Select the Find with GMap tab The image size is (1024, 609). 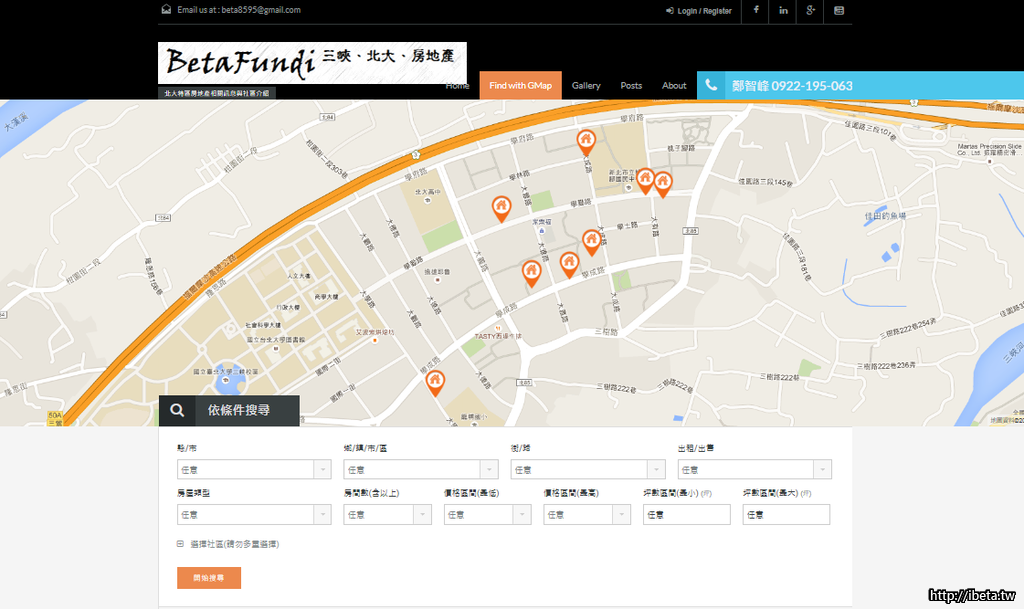coord(520,86)
